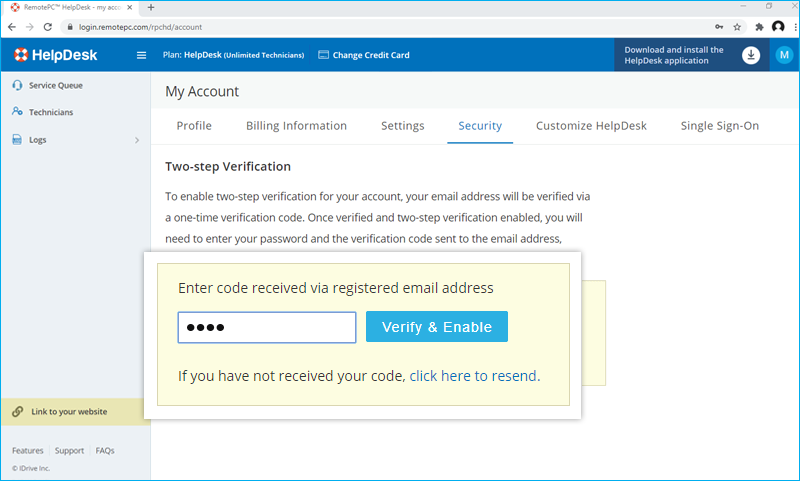Open the Profile tab
Screen dimensions: 800x481
[194, 126]
